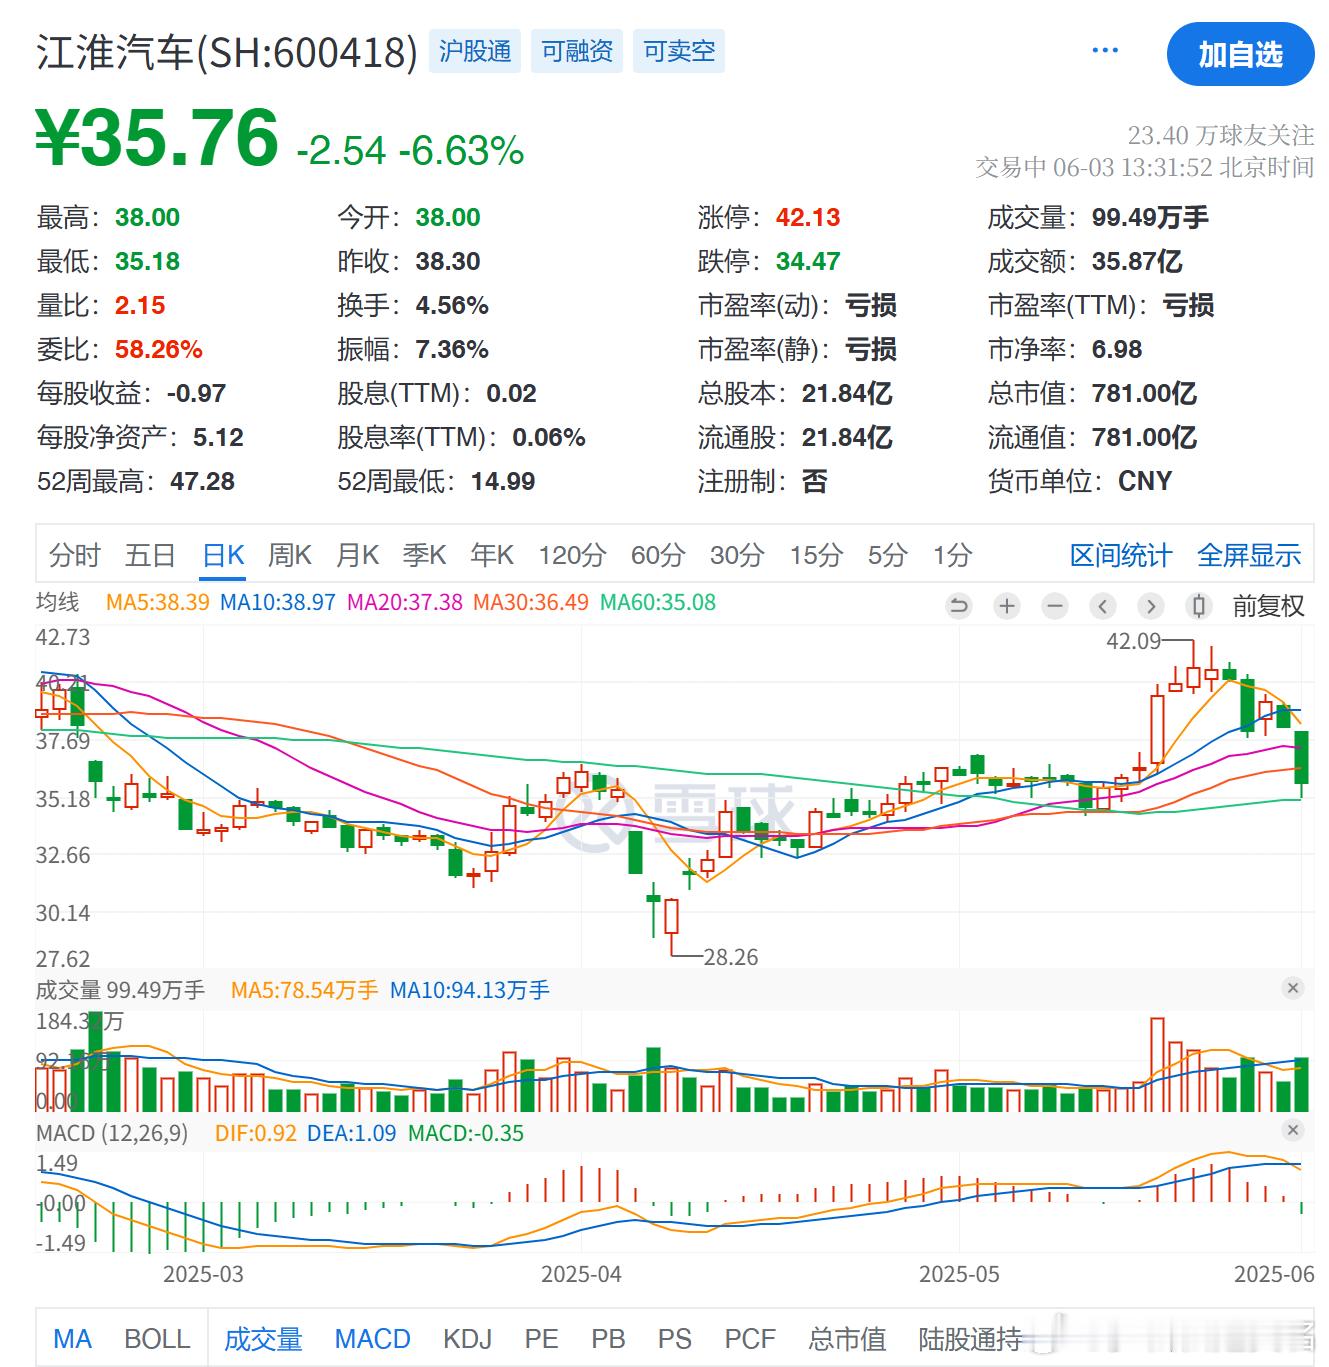The height and width of the screenshot is (1367, 1329).
Task: Click the MA20:37.38 moving average label
Action: [x=405, y=602]
